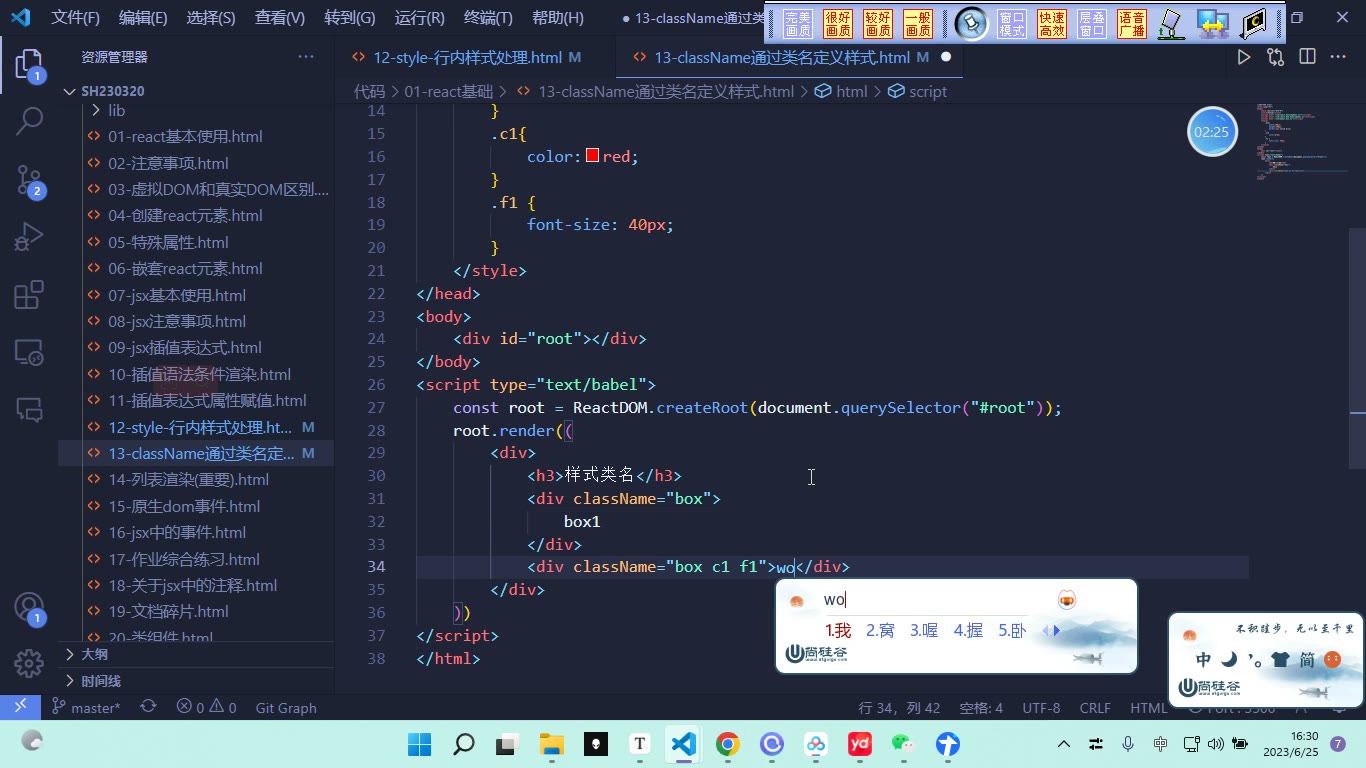Open the VS Code taskbar icon
Screen dimensions: 1366x768
coord(683,744)
